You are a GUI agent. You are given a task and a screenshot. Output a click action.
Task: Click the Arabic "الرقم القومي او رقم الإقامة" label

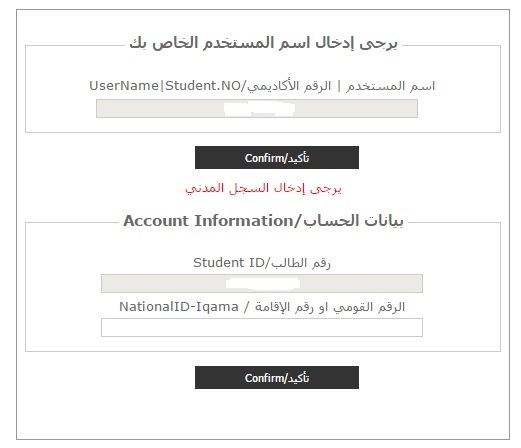coord(330,307)
